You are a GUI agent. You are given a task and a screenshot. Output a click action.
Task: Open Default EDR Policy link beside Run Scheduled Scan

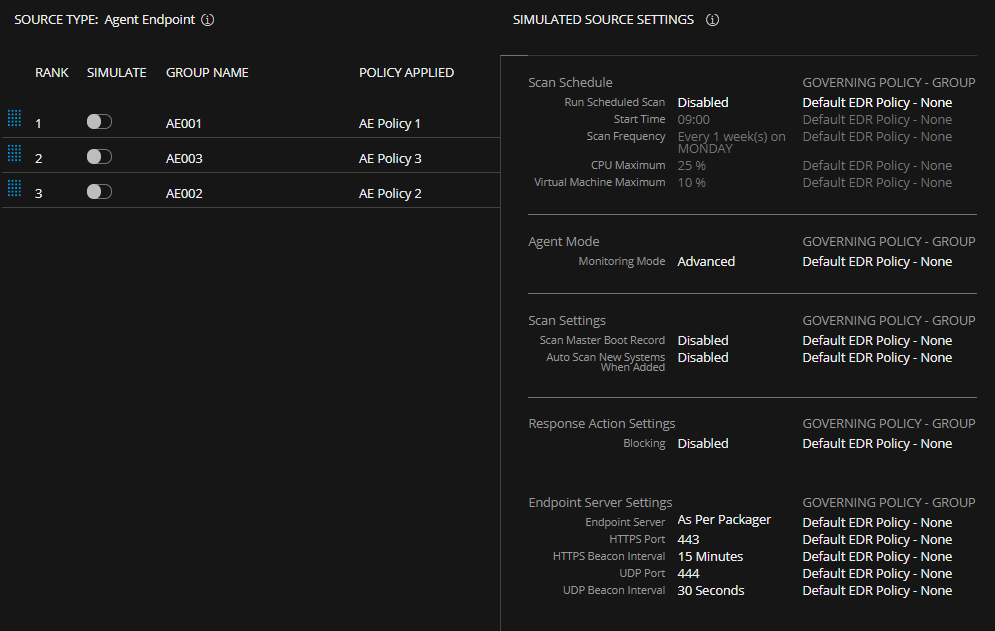point(877,101)
